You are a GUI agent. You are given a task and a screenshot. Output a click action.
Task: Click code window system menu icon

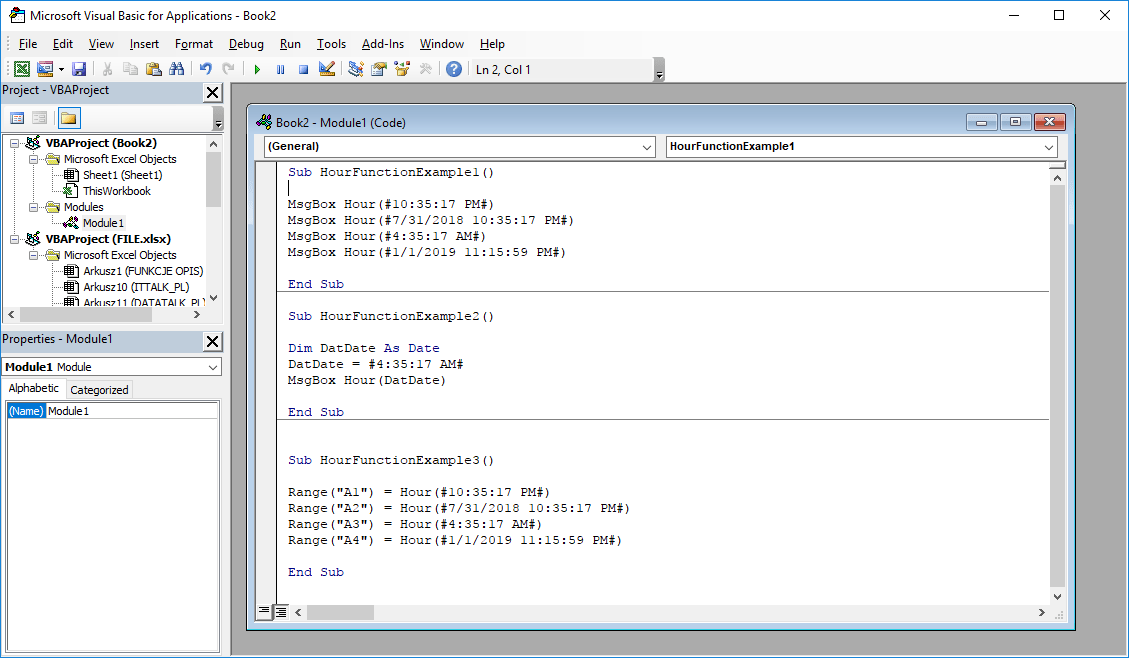pos(264,122)
